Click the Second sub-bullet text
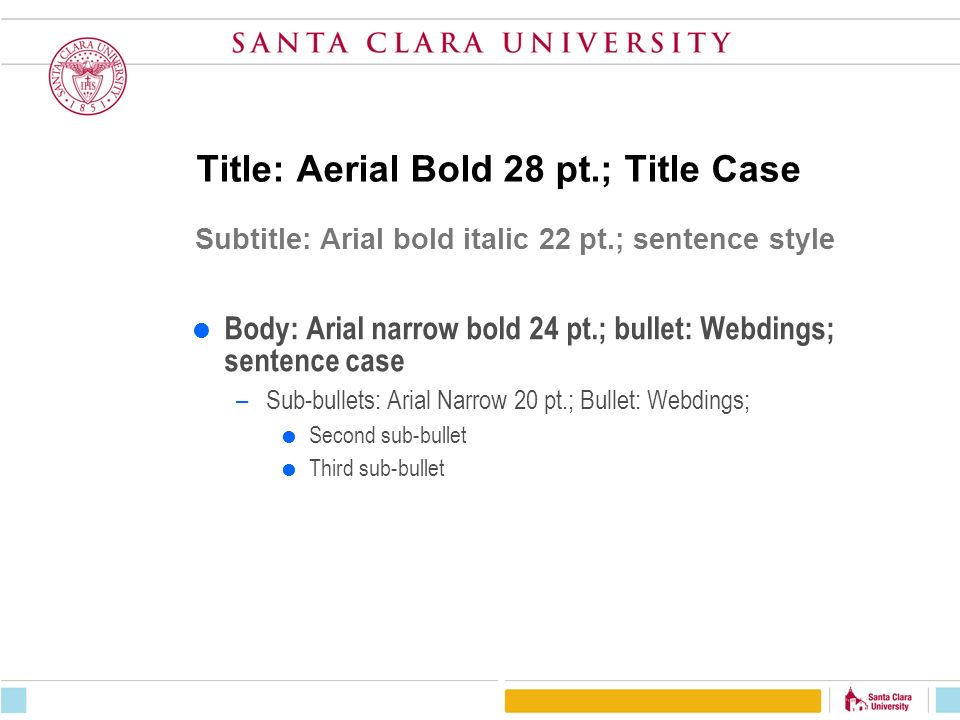960x720 pixels. click(x=388, y=435)
